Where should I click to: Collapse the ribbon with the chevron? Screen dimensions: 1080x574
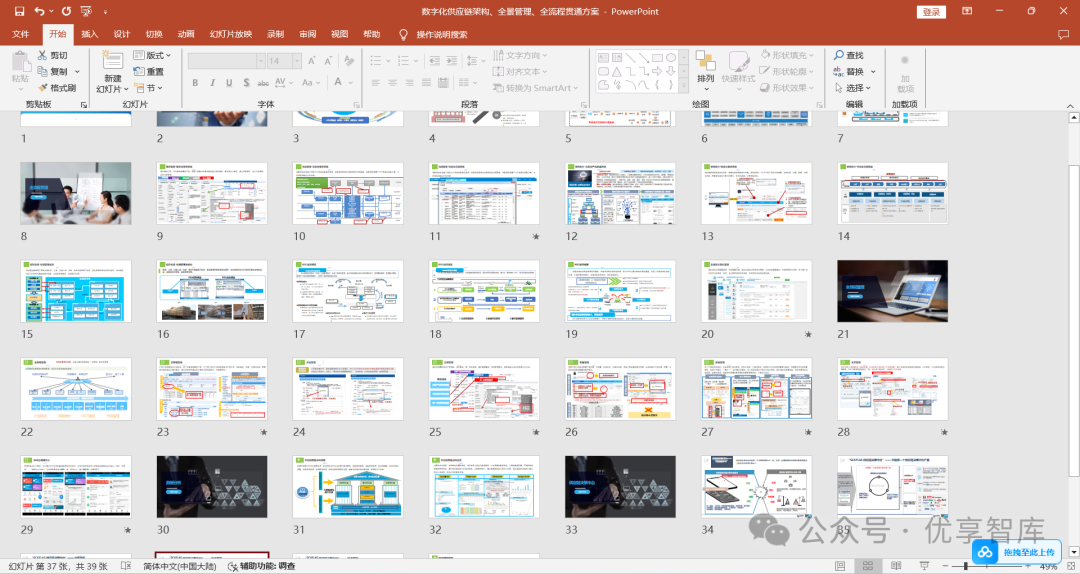pos(1070,105)
